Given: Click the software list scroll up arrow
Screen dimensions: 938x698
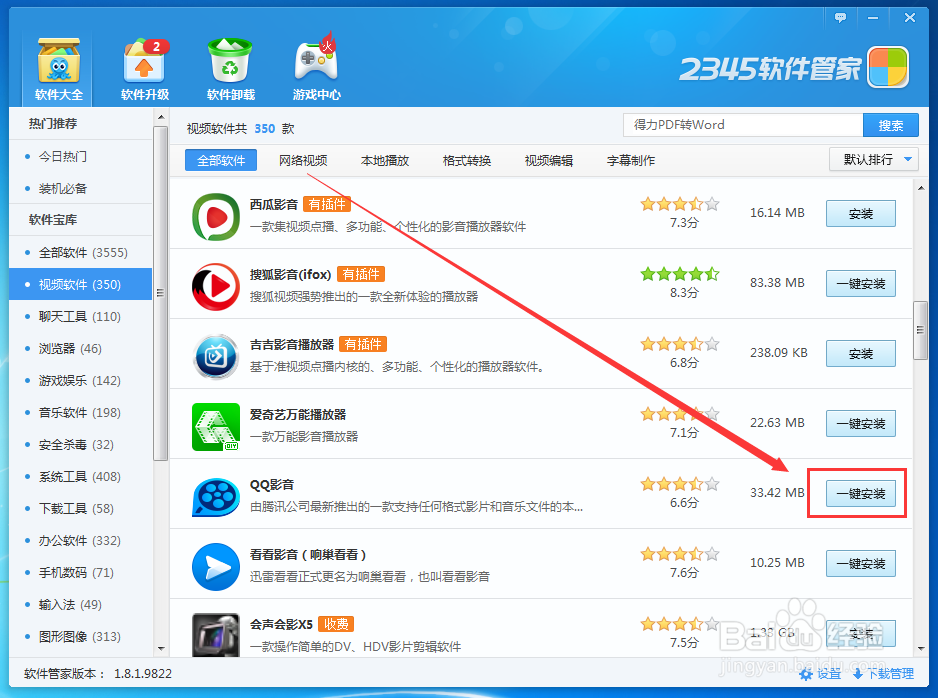Looking at the screenshot, I should [921, 188].
